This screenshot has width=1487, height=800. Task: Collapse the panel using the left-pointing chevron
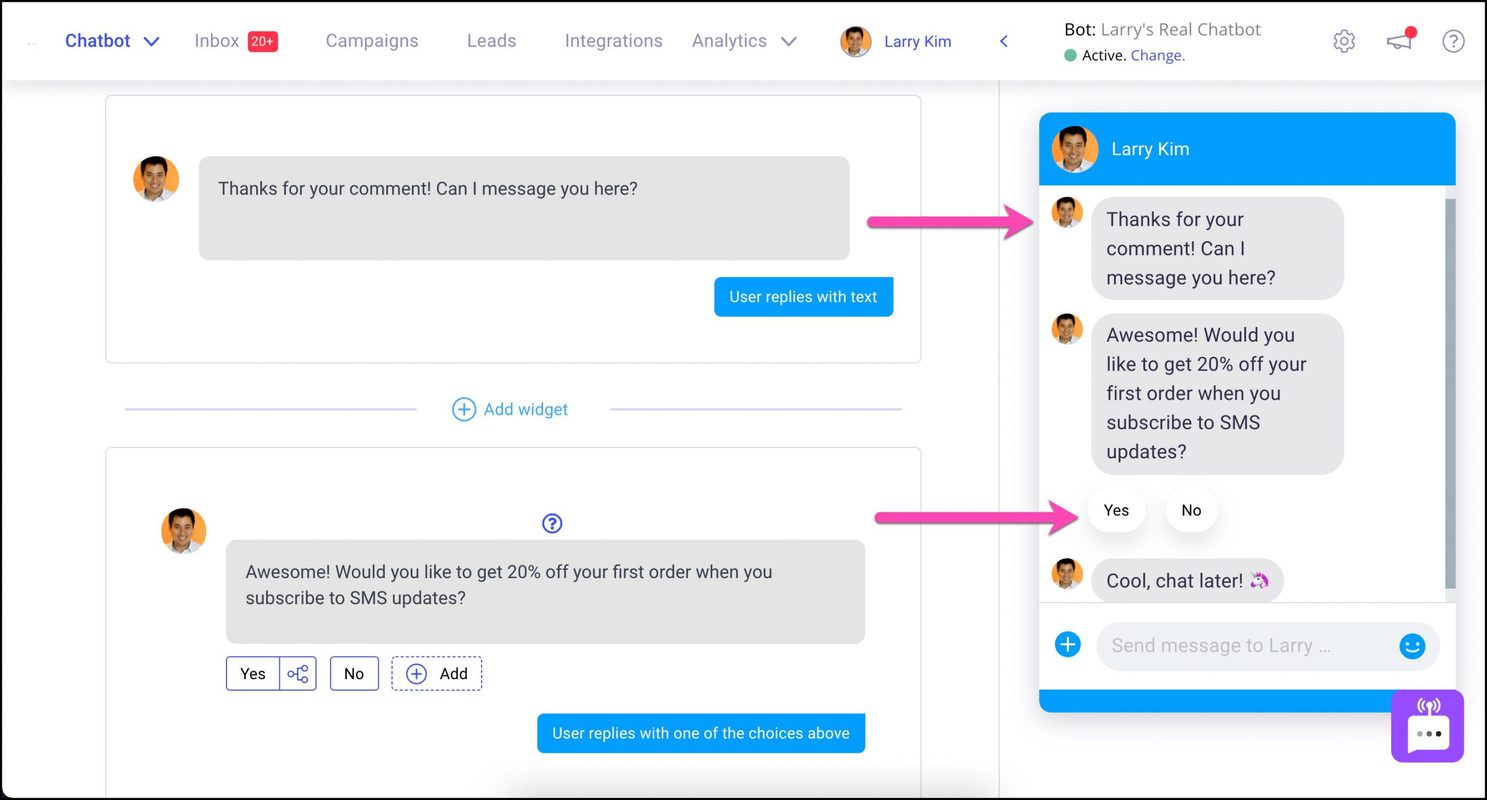(x=1003, y=41)
